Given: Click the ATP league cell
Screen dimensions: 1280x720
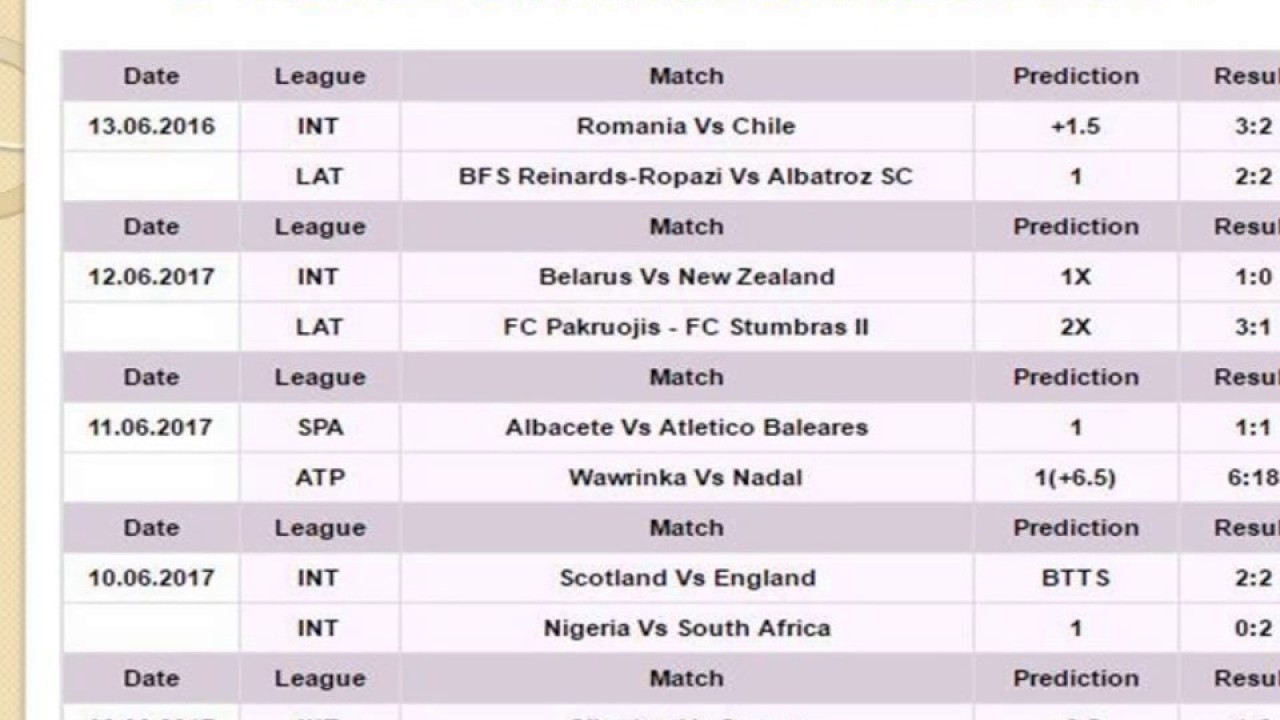Looking at the screenshot, I should click(320, 478).
